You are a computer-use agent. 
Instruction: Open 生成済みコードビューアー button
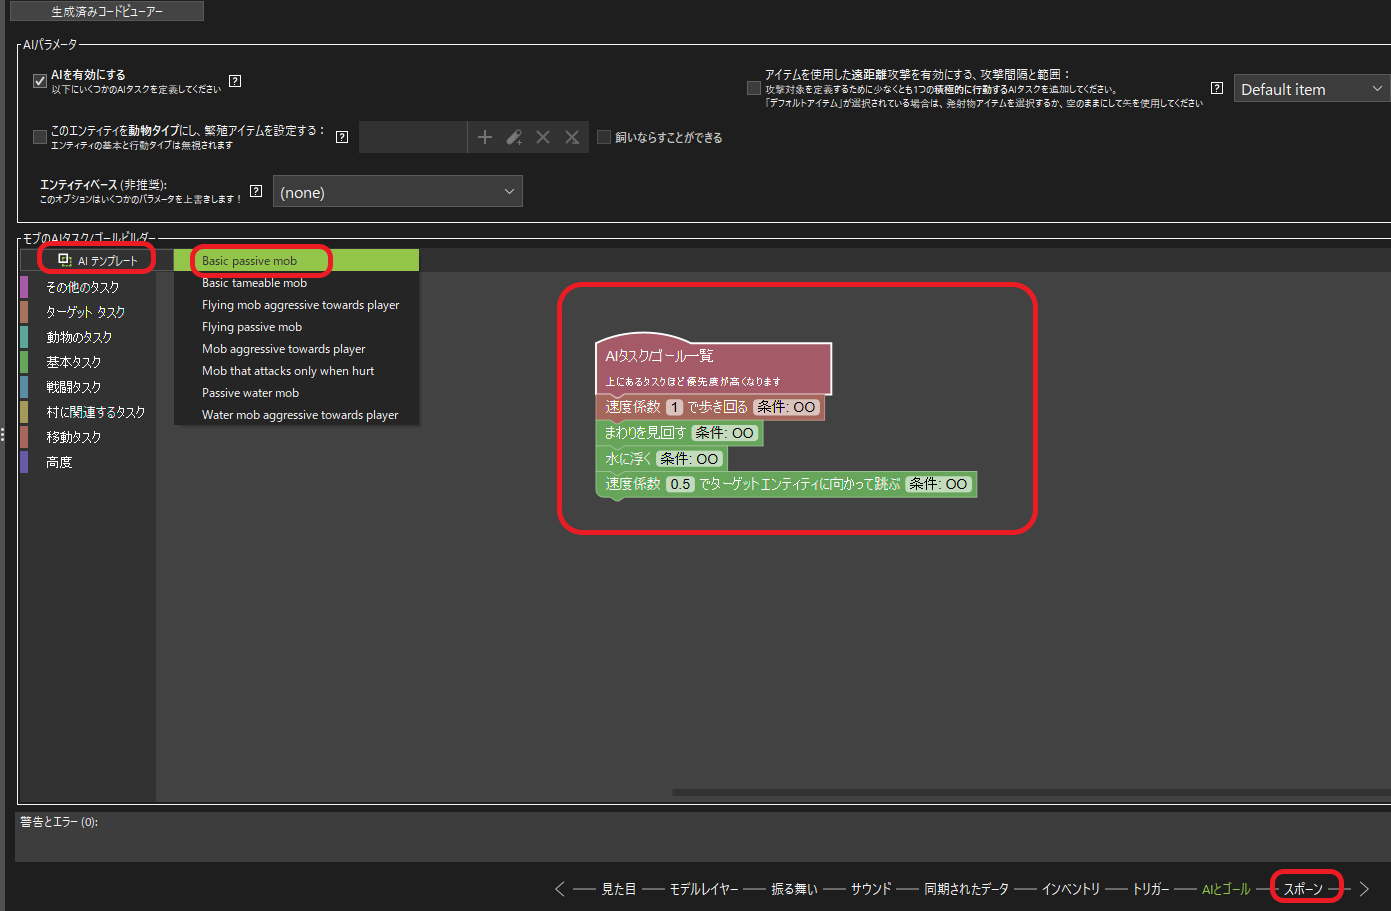coord(107,11)
